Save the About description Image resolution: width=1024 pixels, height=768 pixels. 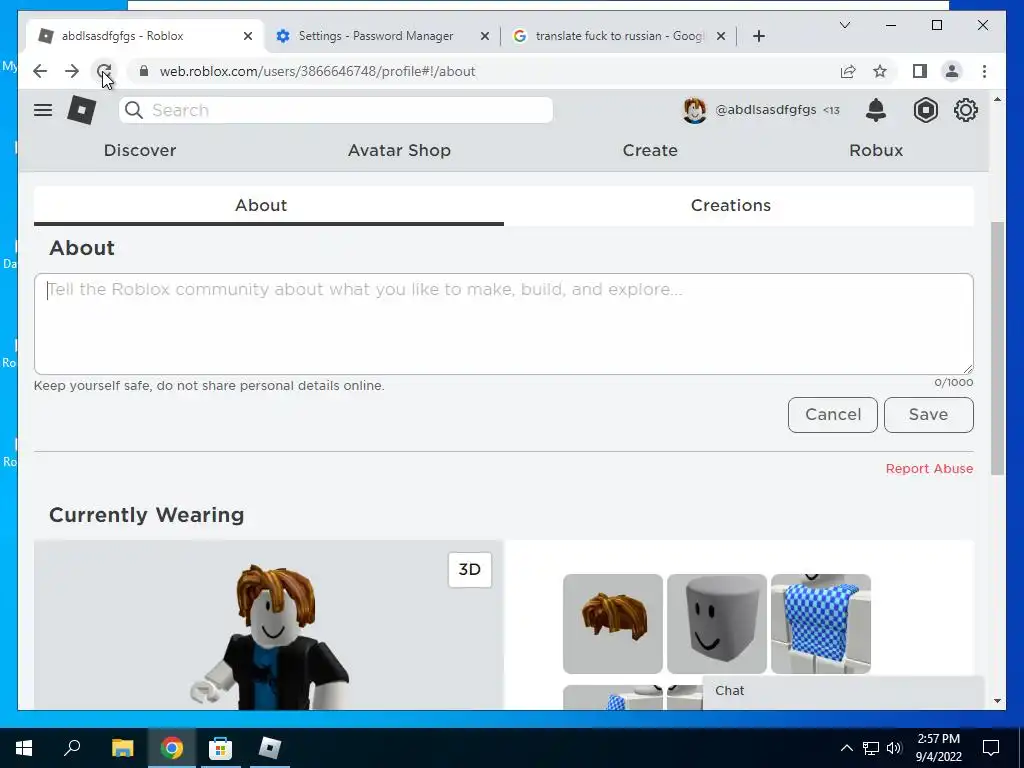(x=928, y=415)
